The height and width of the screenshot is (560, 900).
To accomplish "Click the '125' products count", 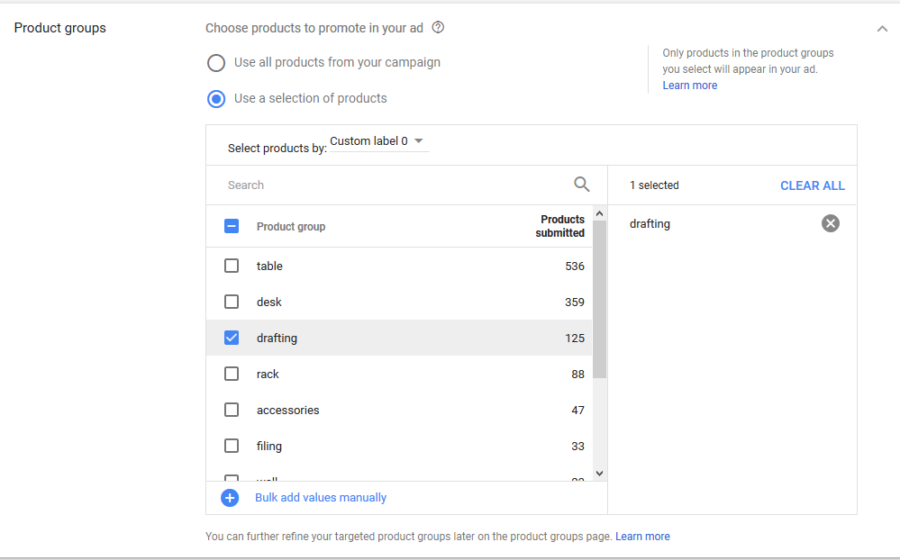I will point(575,339).
